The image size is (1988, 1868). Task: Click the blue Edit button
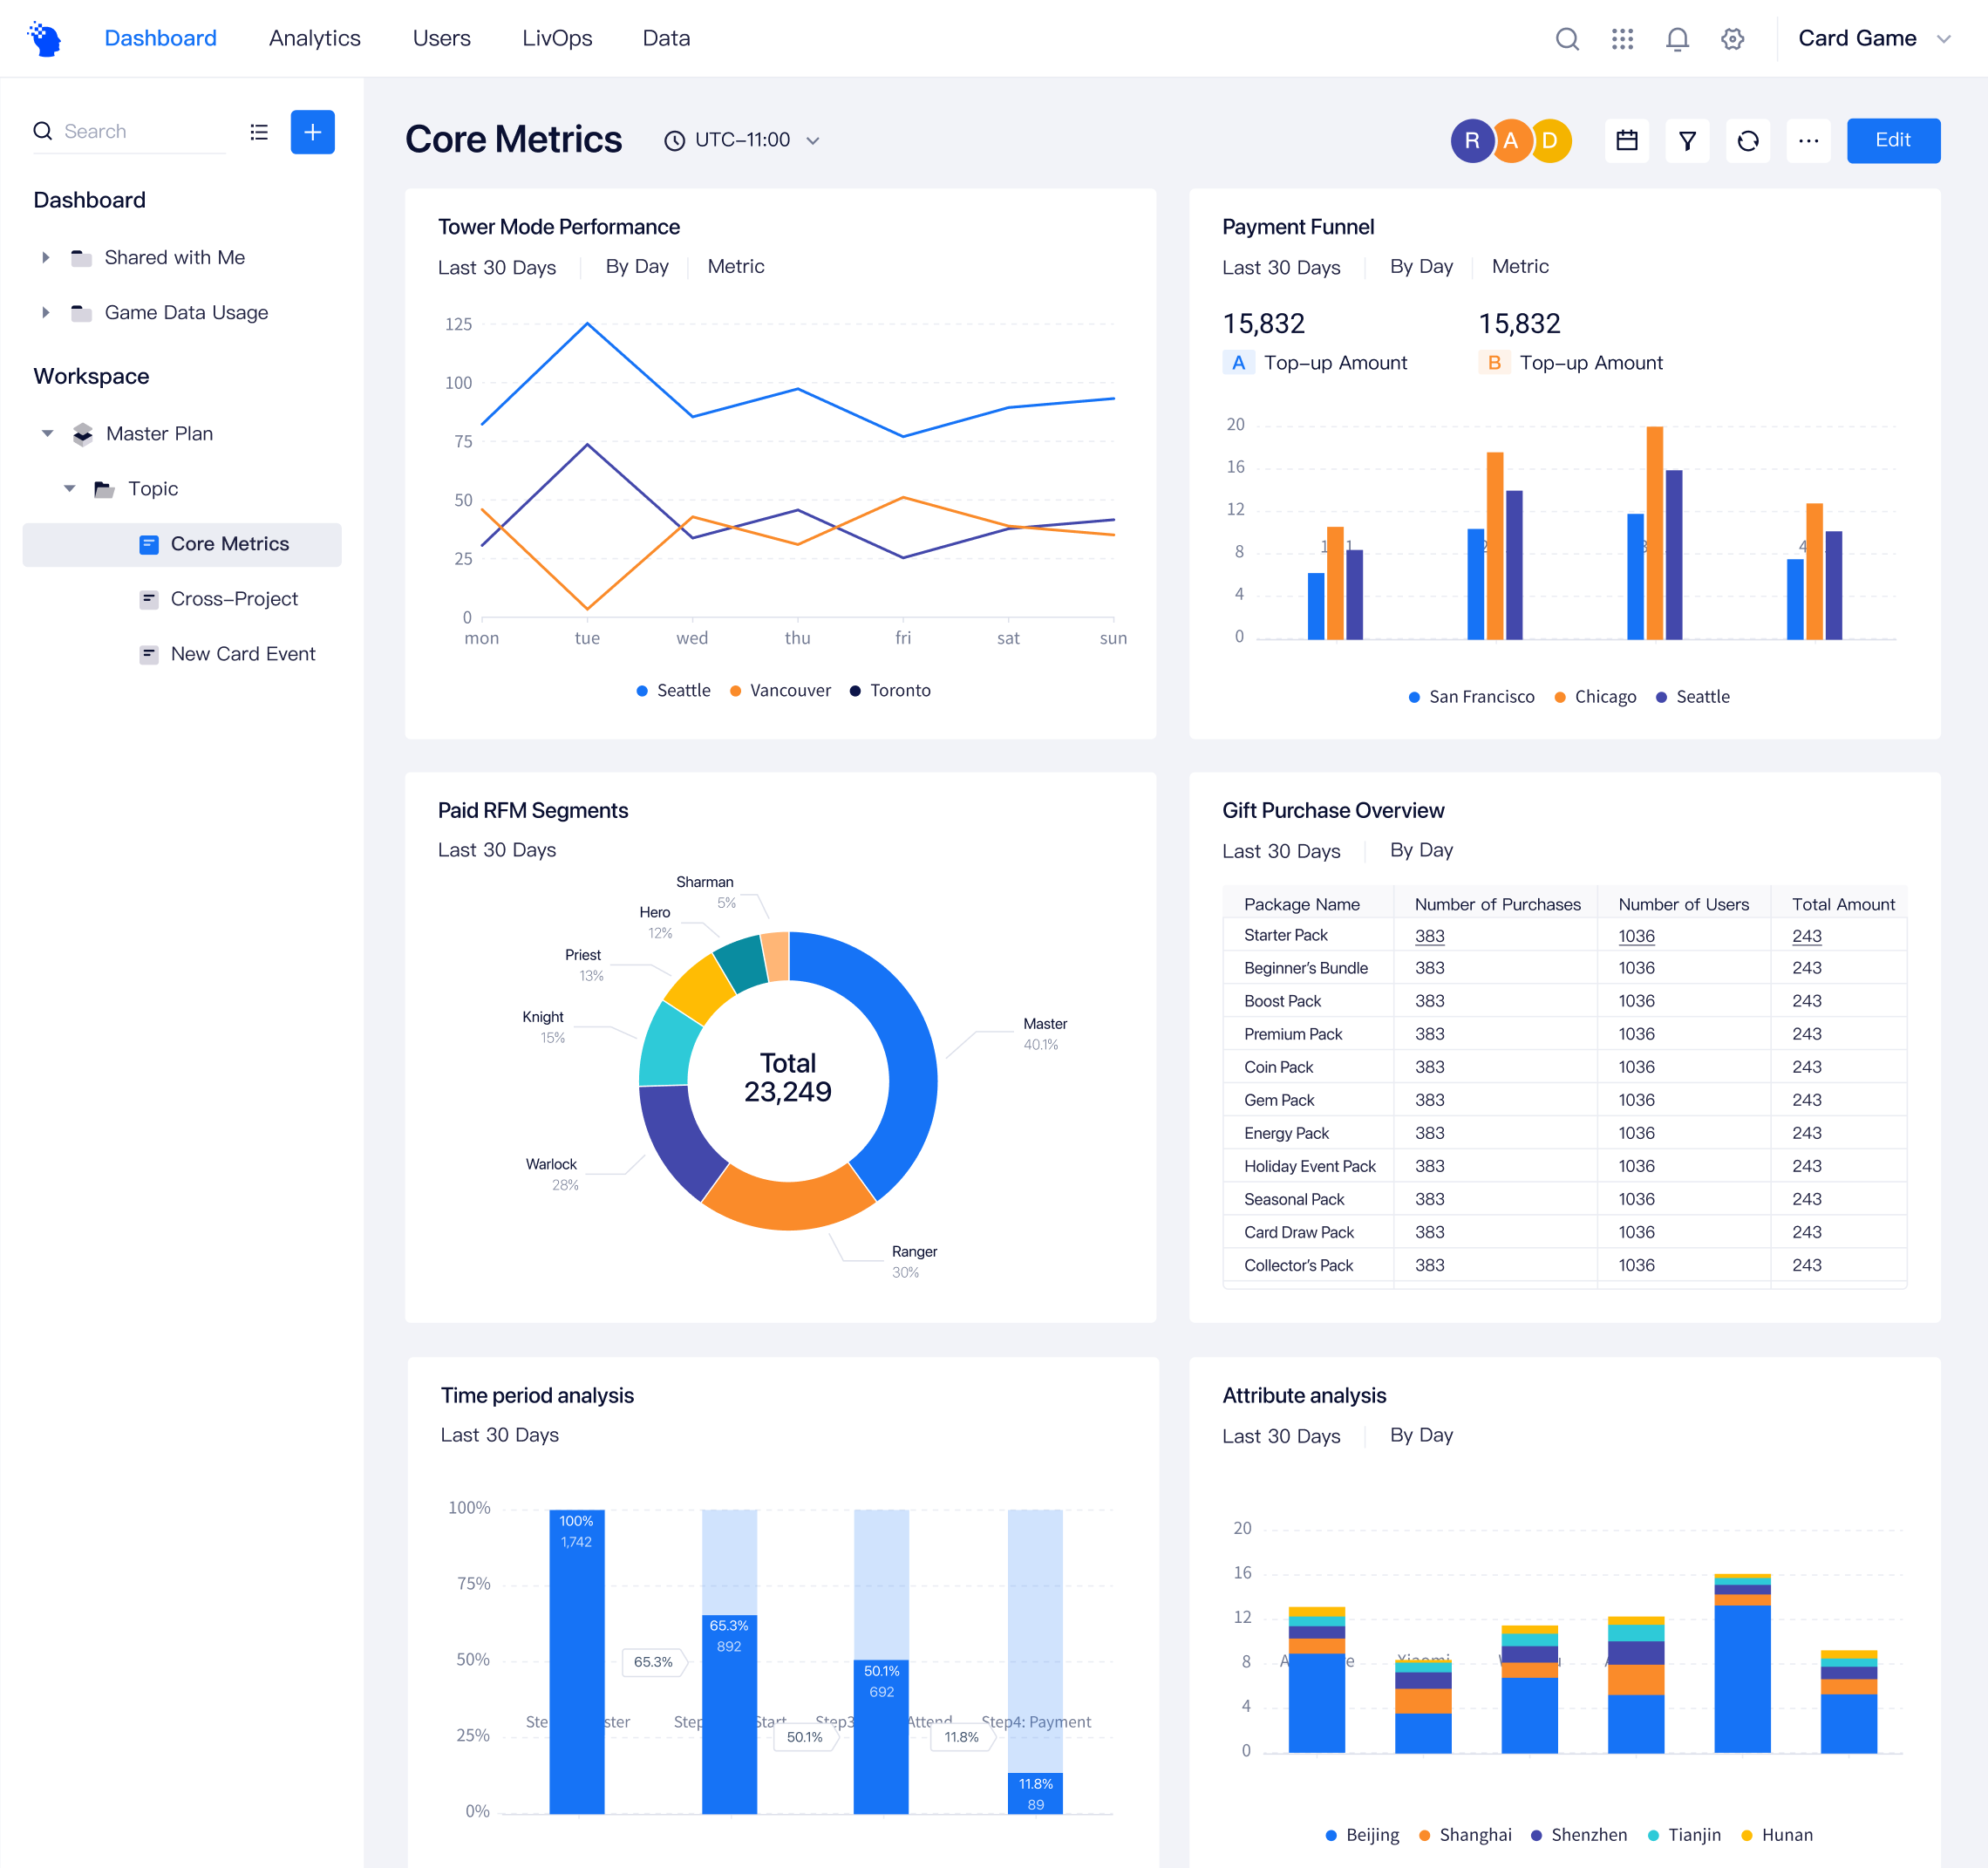(x=1892, y=141)
